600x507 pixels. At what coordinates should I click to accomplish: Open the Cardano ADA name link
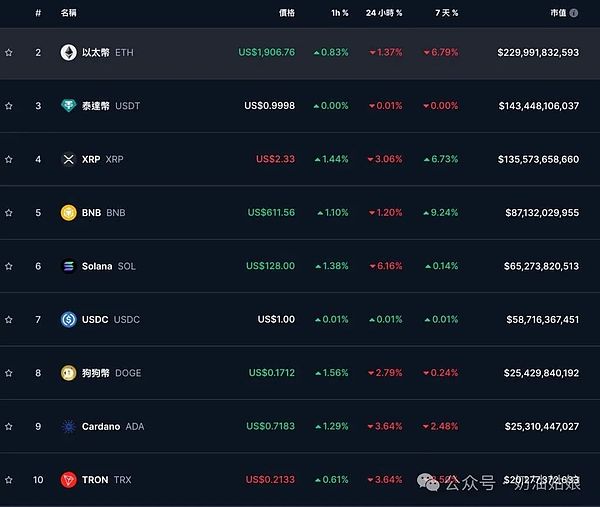click(x=112, y=426)
